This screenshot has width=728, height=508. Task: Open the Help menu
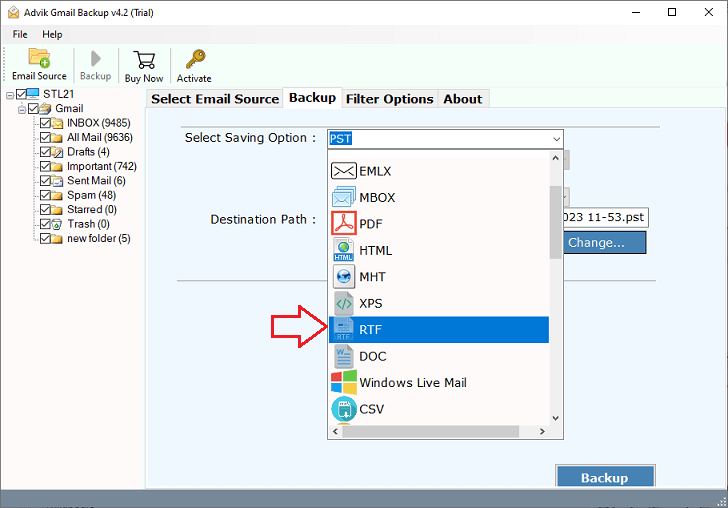point(52,34)
